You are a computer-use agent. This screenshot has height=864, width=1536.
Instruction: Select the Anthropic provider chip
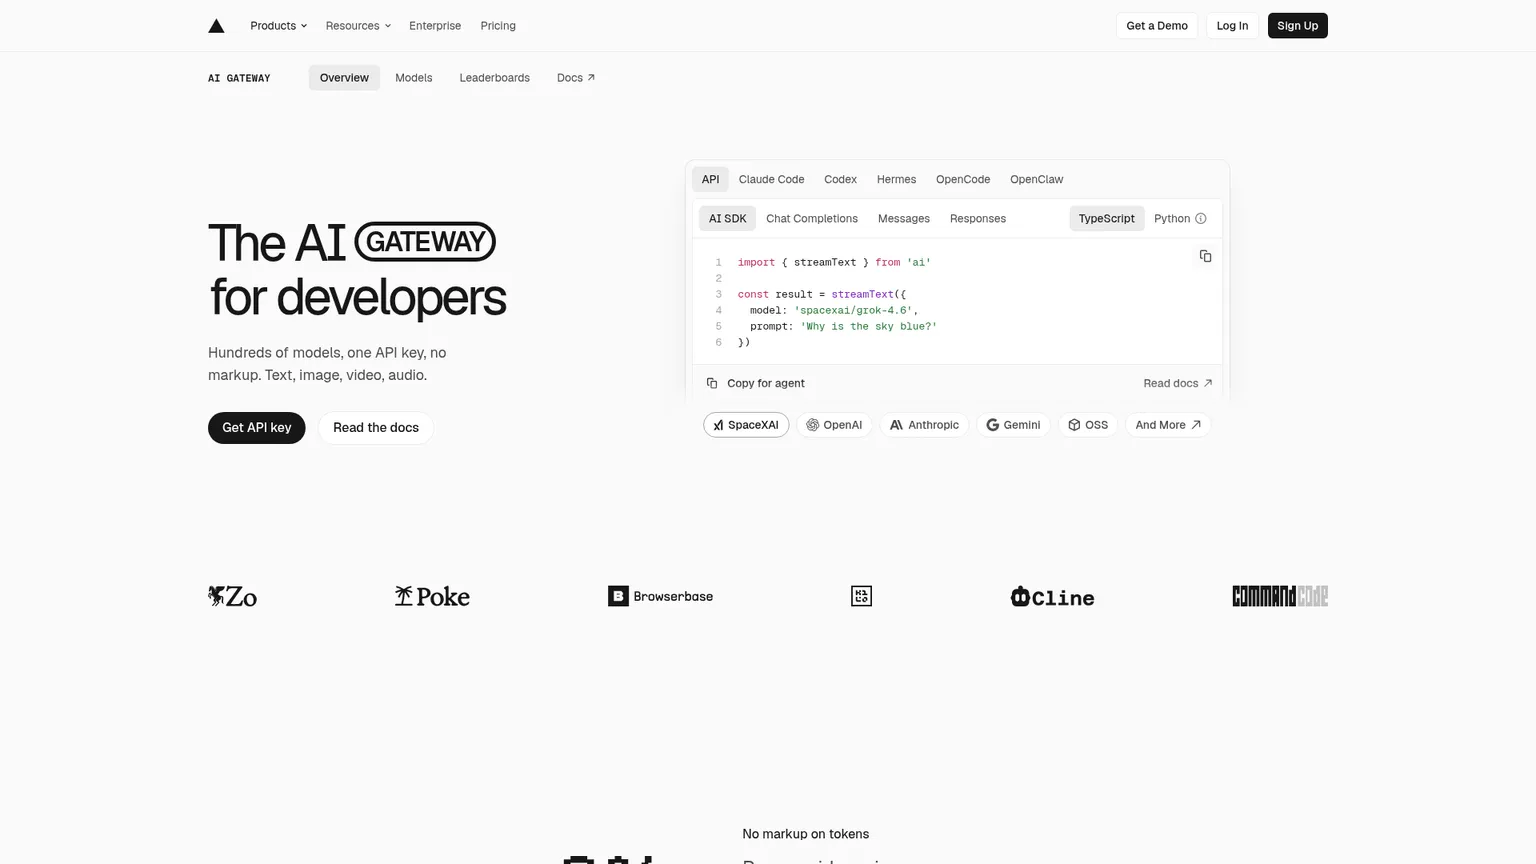924,425
